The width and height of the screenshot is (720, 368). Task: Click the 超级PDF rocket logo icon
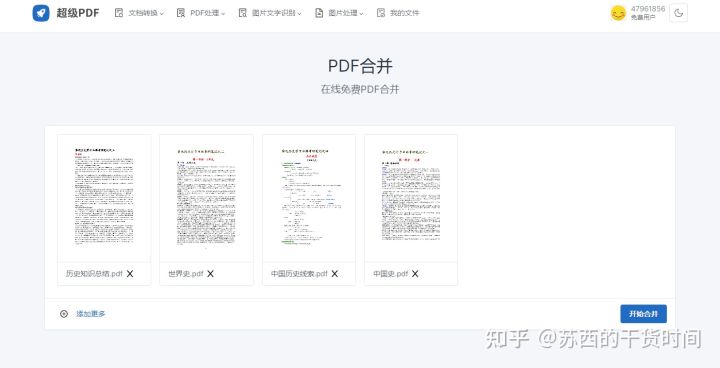click(x=41, y=13)
